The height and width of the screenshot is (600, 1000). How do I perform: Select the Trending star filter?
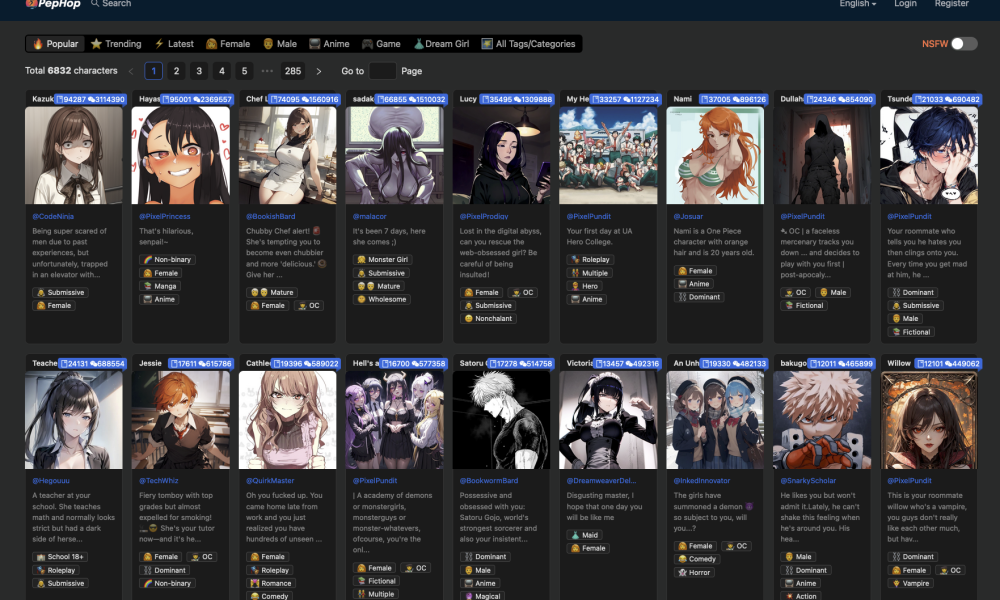pos(115,44)
